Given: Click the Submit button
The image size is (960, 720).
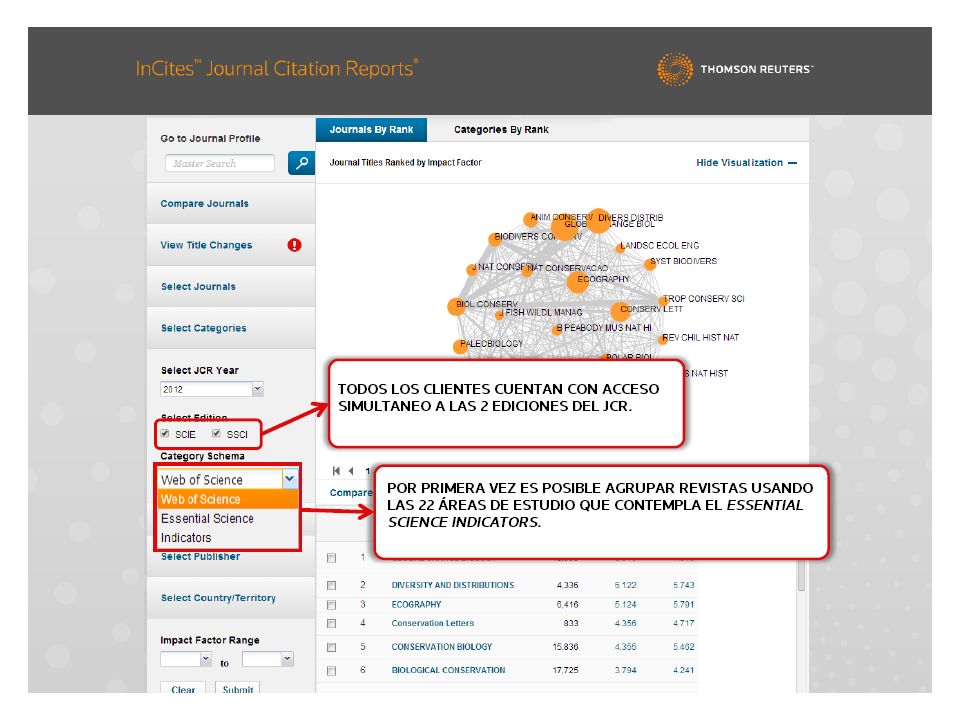Looking at the screenshot, I should pos(238,688).
